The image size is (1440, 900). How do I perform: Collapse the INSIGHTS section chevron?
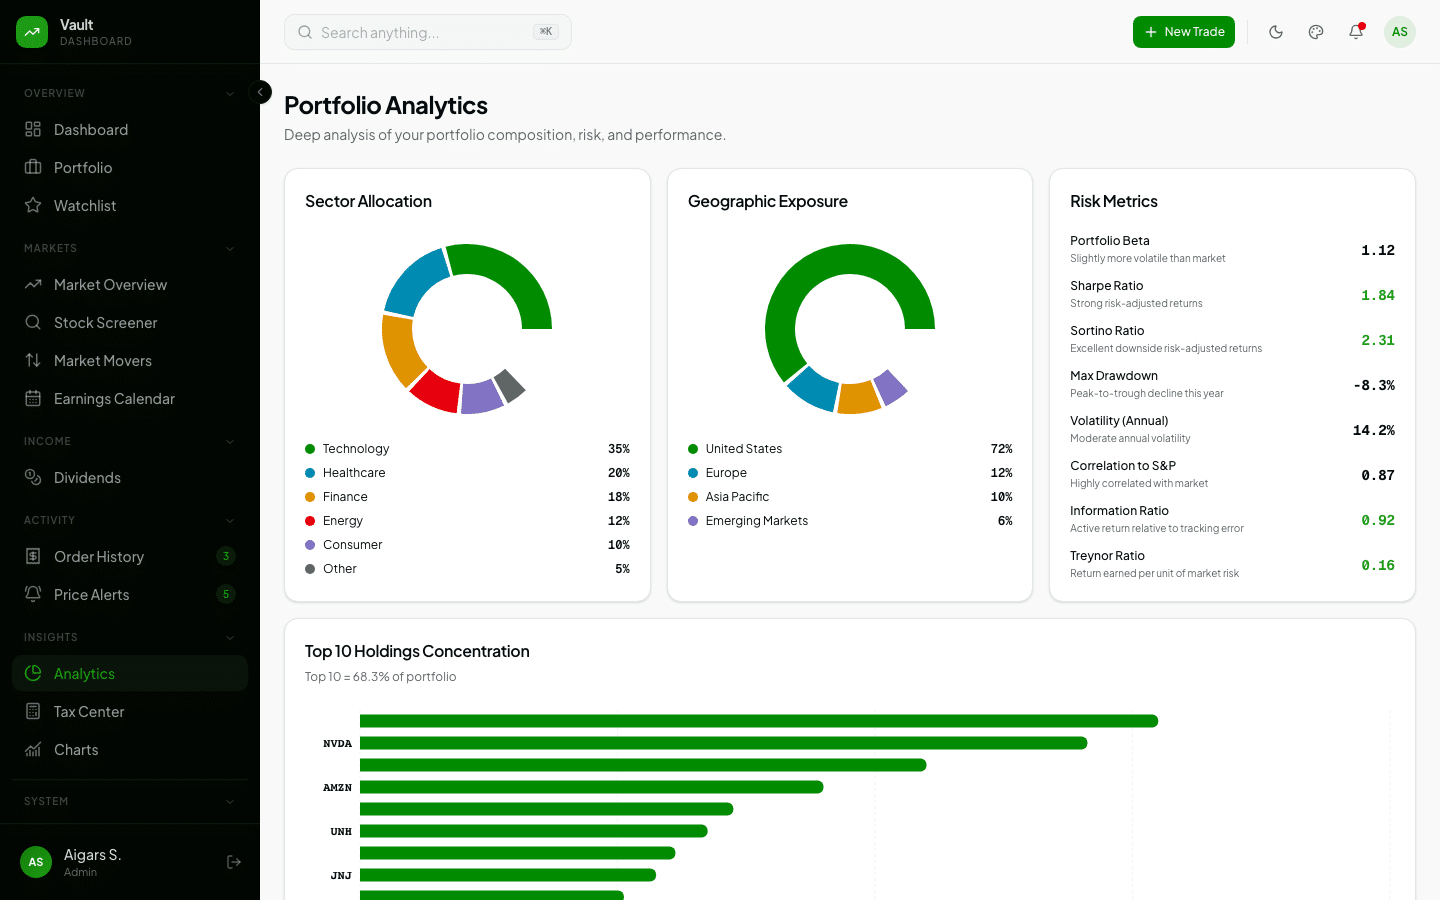(x=231, y=636)
